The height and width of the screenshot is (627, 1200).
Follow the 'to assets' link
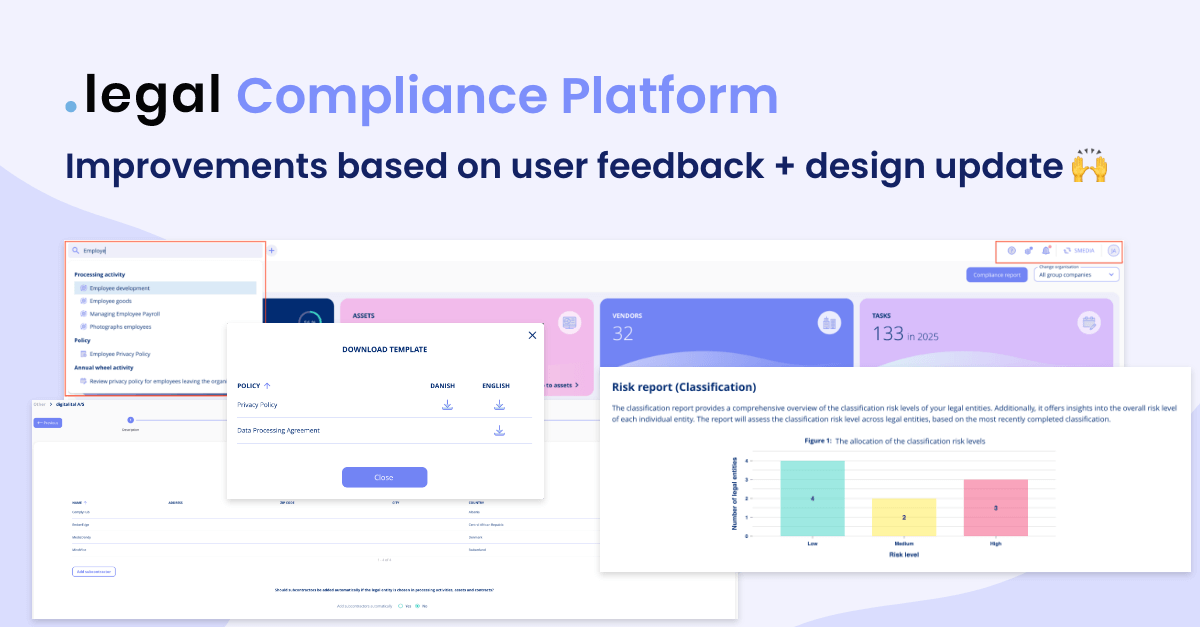pos(562,384)
